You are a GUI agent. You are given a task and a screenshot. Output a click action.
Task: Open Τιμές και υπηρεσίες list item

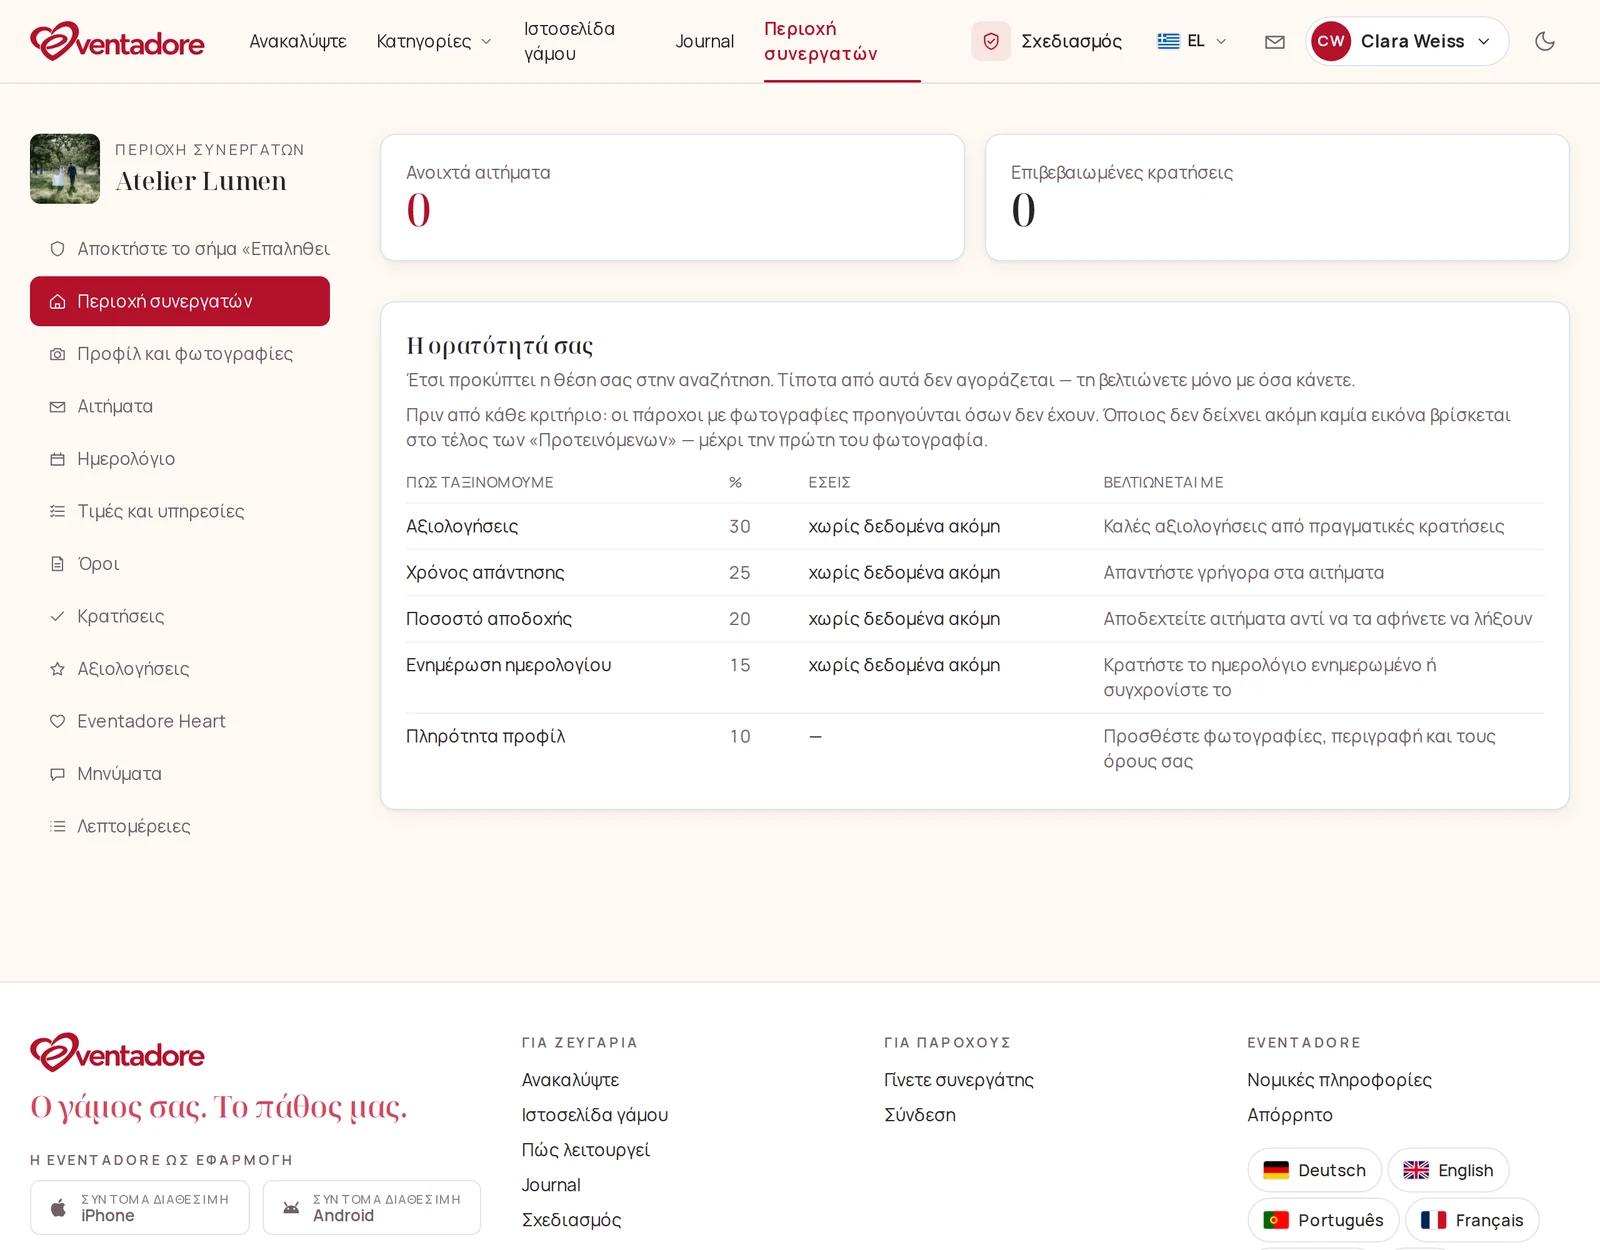[180, 511]
